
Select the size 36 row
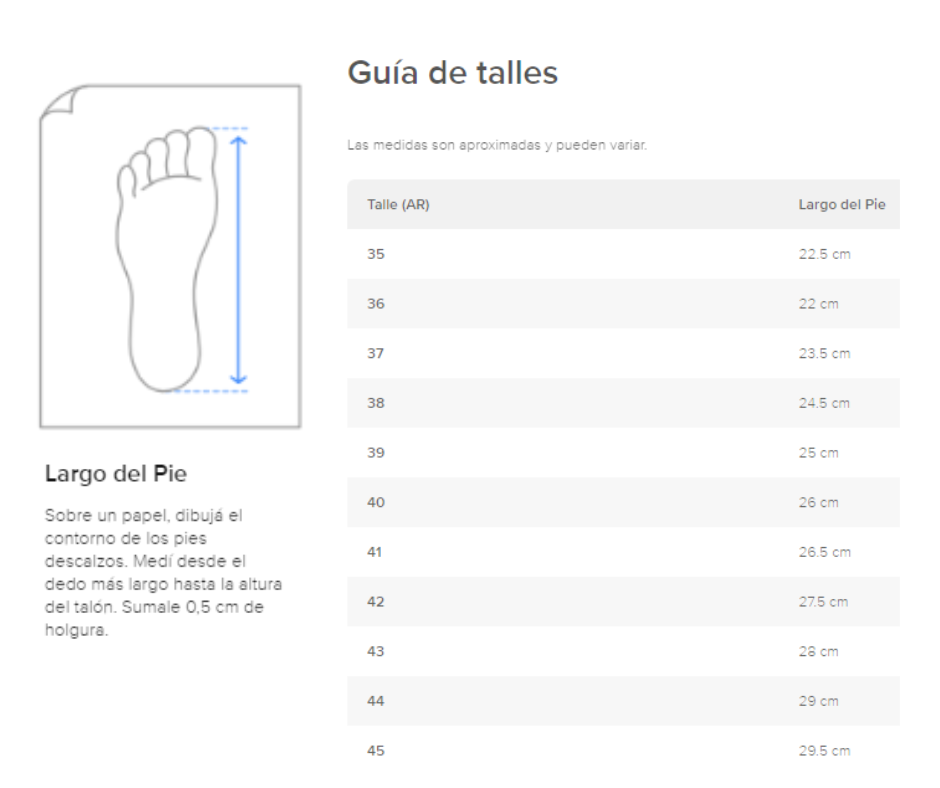623,303
